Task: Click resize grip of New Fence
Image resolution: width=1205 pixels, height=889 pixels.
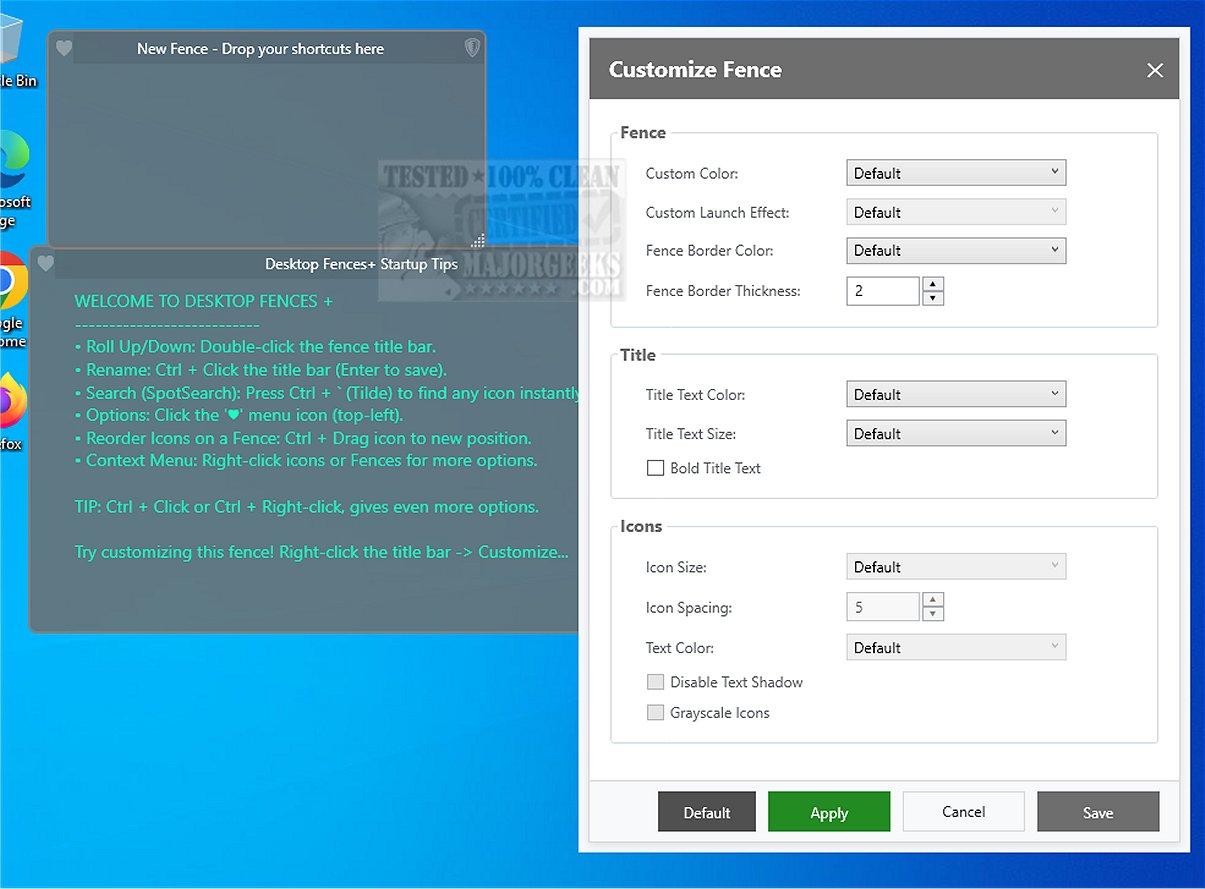Action: pyautogui.click(x=478, y=240)
